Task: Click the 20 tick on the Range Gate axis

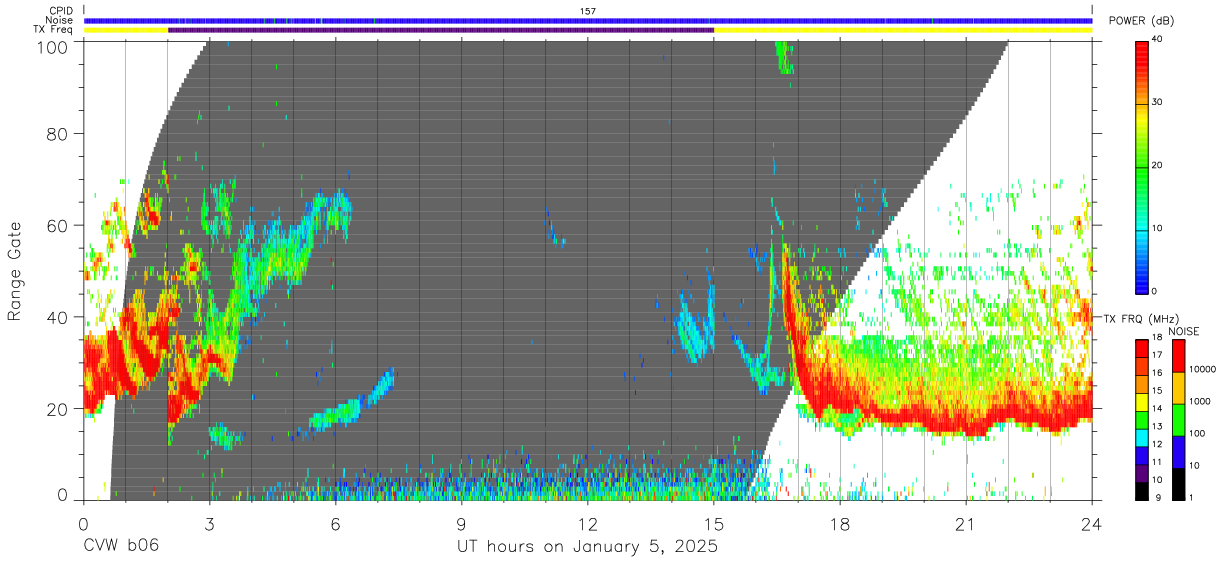Action: [x=59, y=409]
